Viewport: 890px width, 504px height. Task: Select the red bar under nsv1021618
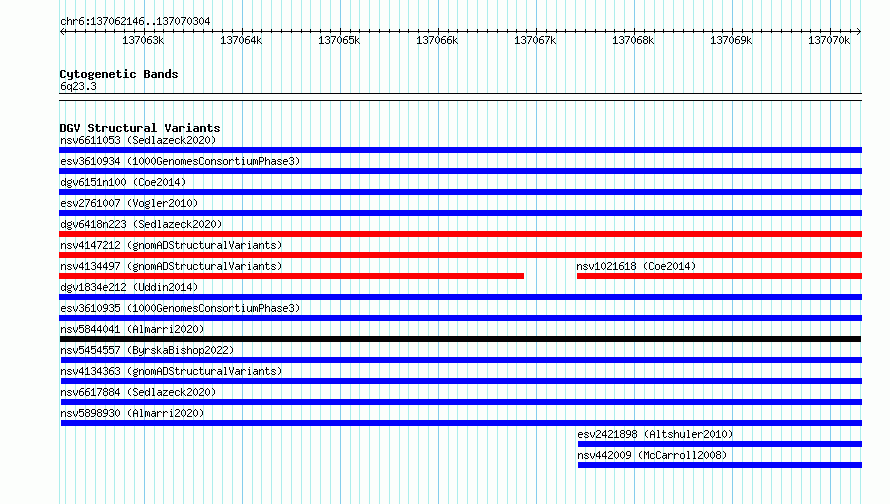coord(719,276)
